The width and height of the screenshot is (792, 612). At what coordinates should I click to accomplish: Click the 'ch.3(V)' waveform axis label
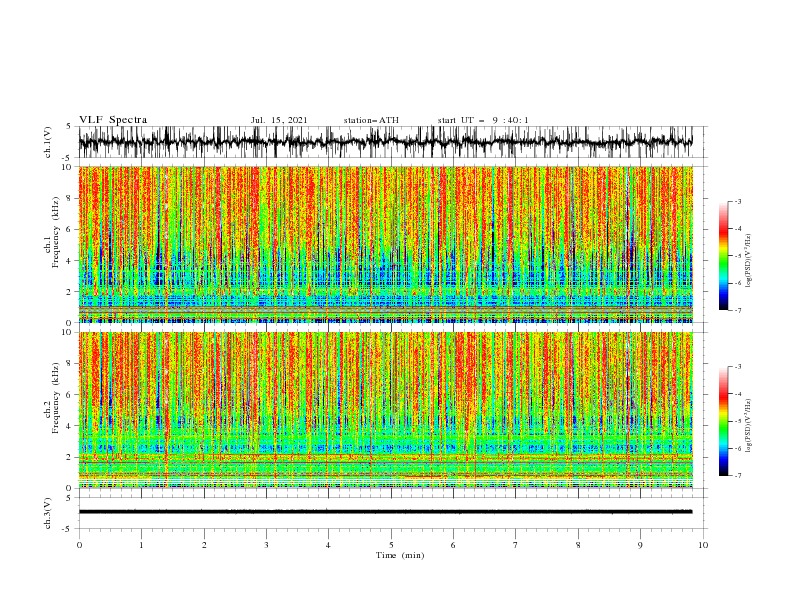pyautogui.click(x=48, y=513)
